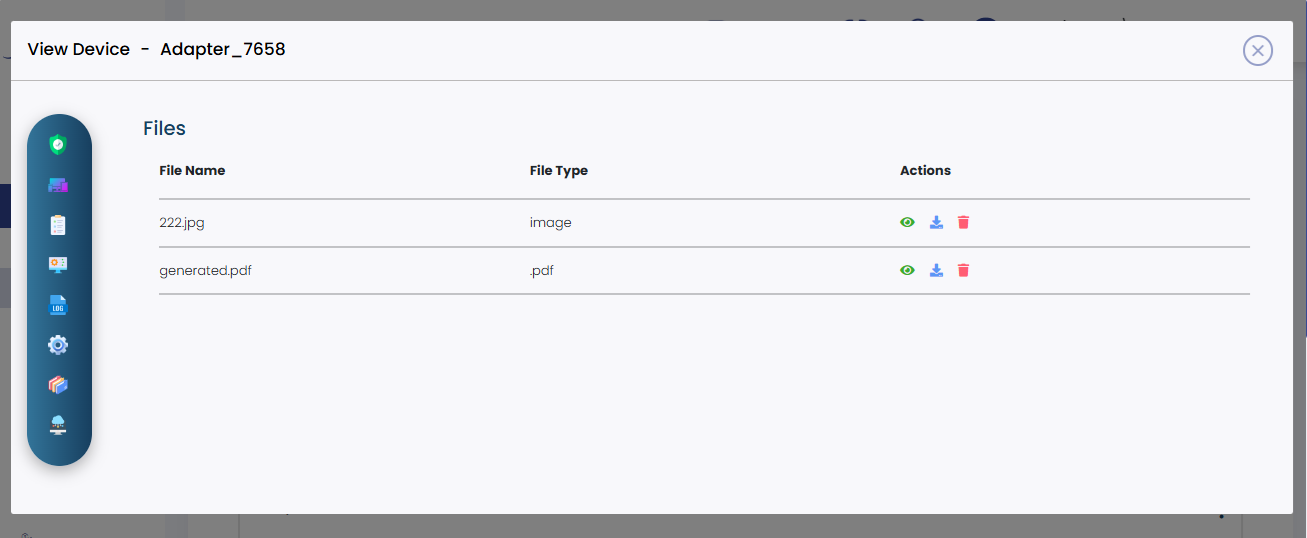Open the cloud monitor sidebar section
The image size is (1307, 538).
point(58,425)
